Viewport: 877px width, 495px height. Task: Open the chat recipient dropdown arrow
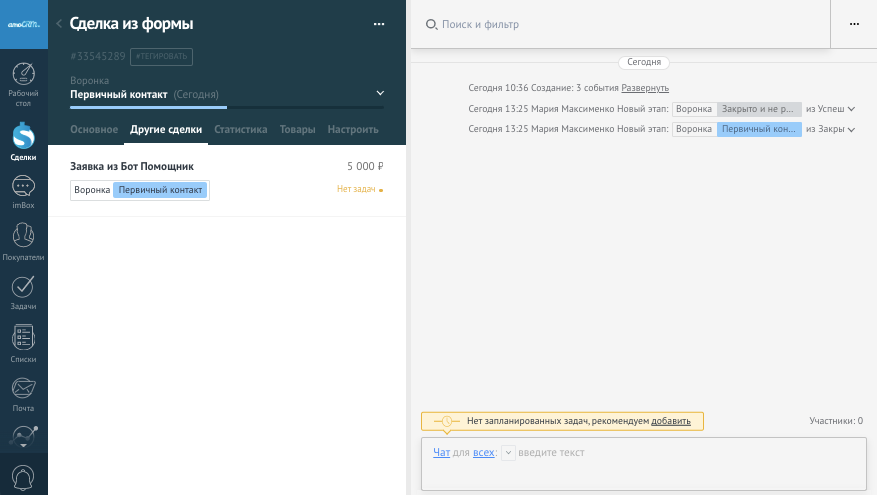(508, 453)
